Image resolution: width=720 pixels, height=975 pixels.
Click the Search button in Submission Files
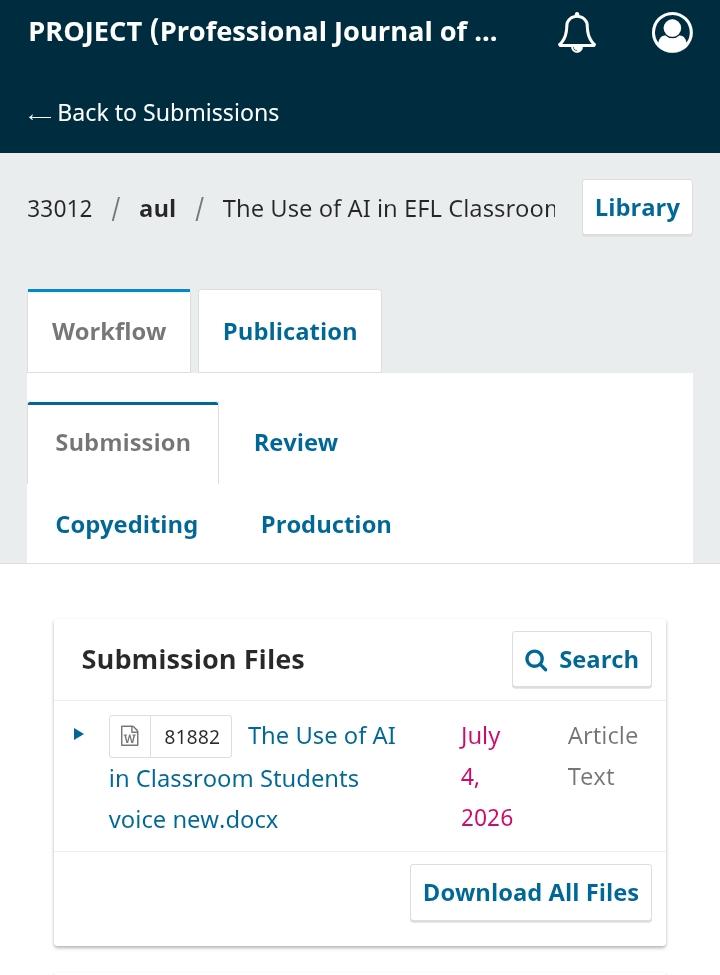tap(582, 660)
